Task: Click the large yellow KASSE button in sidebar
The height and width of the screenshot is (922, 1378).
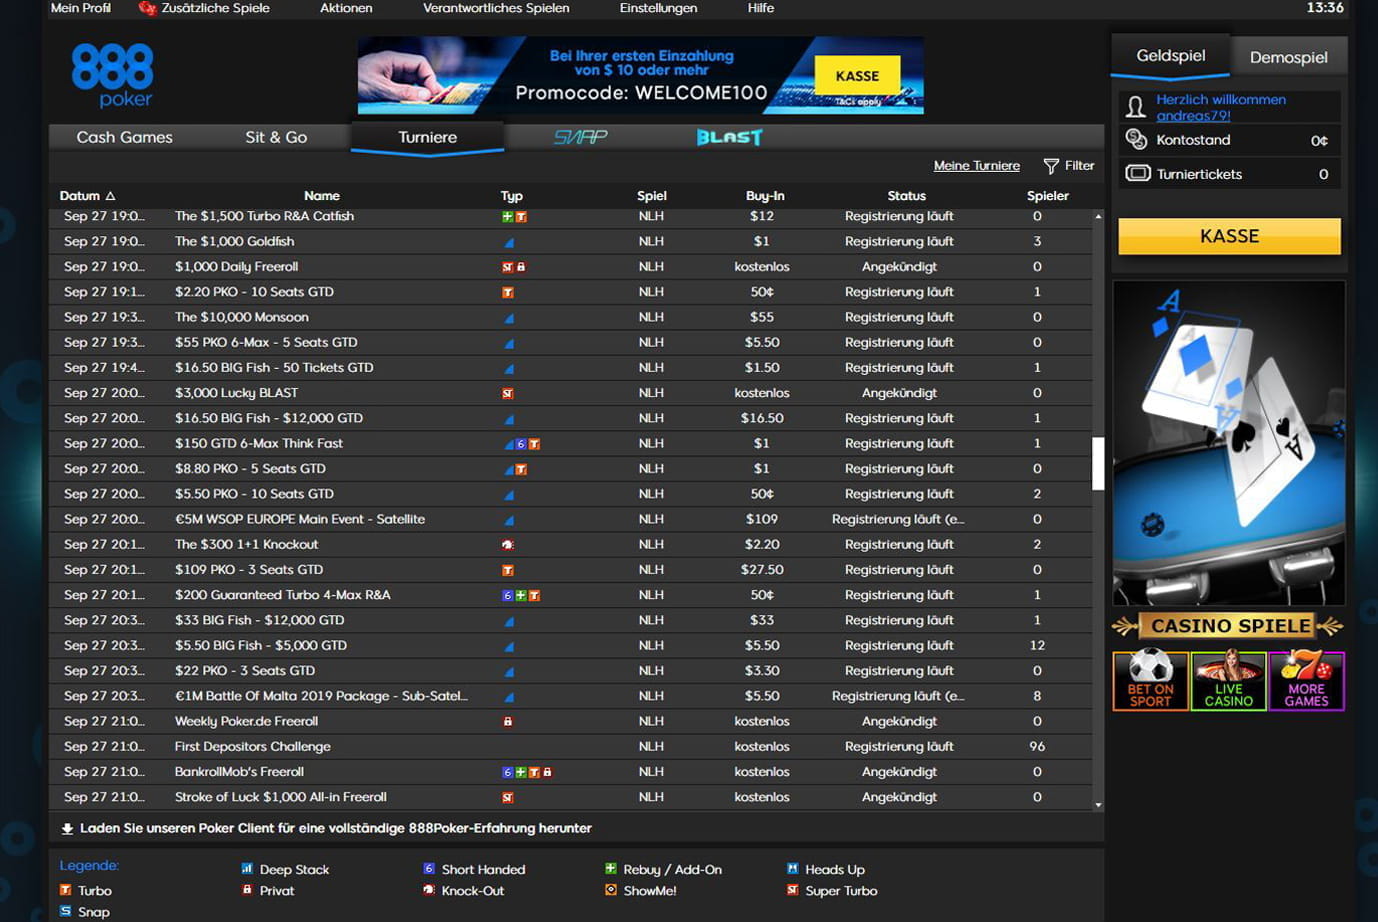Action: [x=1229, y=237]
